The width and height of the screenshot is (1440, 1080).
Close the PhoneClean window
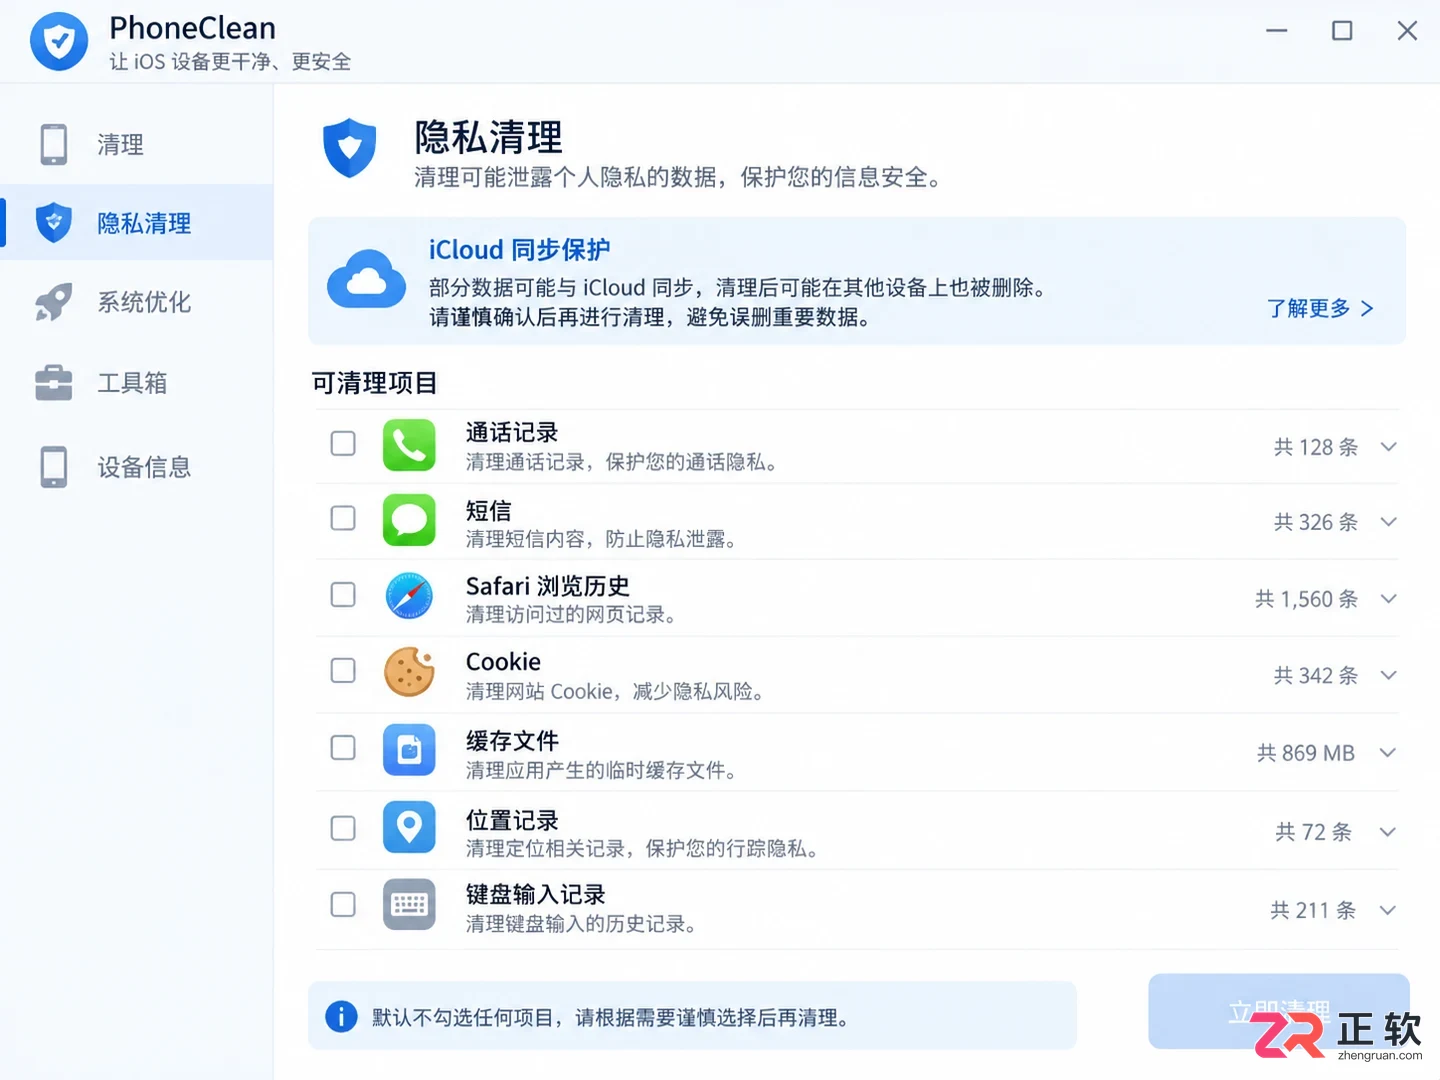coord(1407,31)
